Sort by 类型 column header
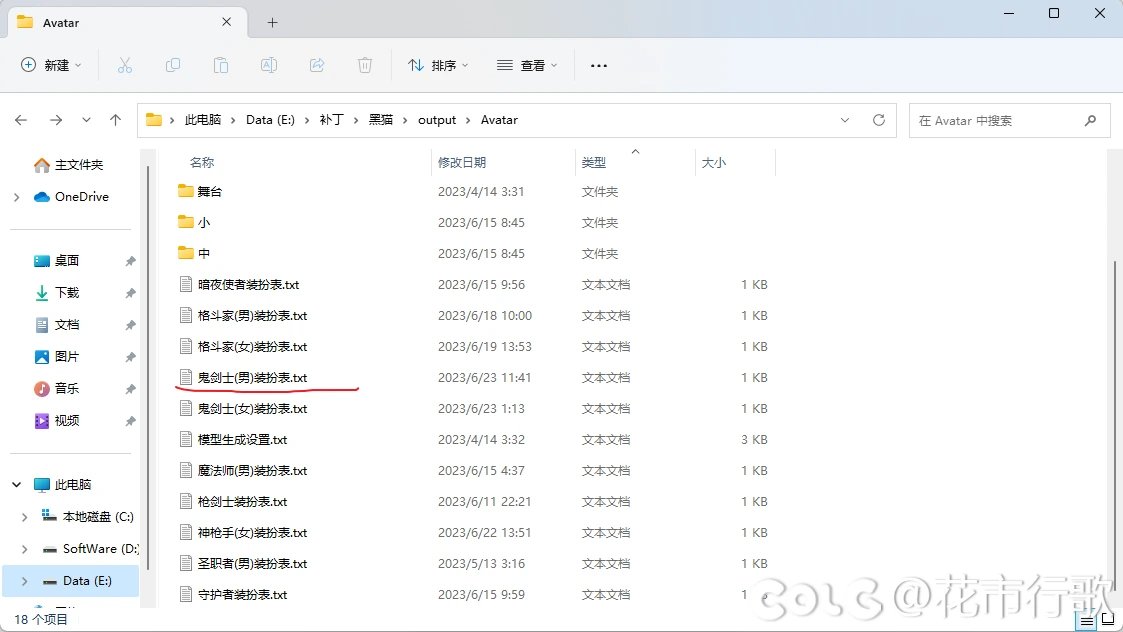 (x=594, y=163)
